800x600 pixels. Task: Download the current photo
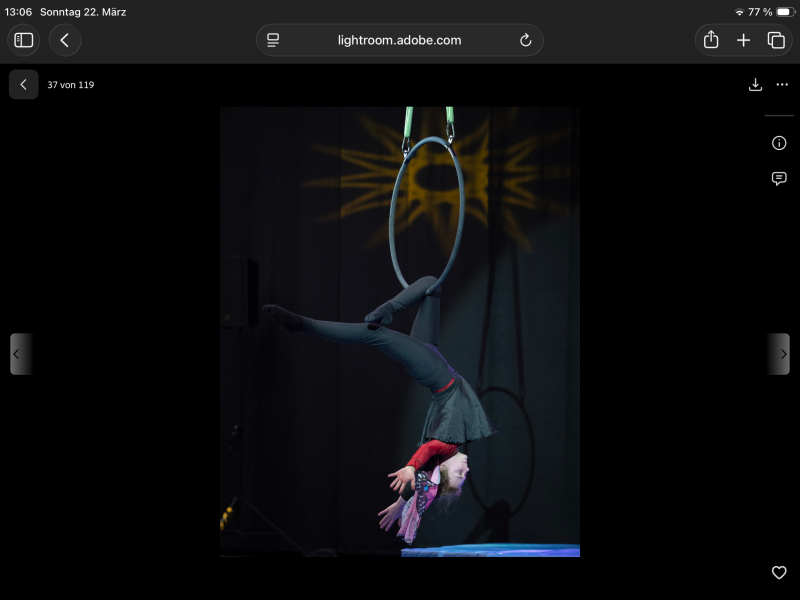755,85
